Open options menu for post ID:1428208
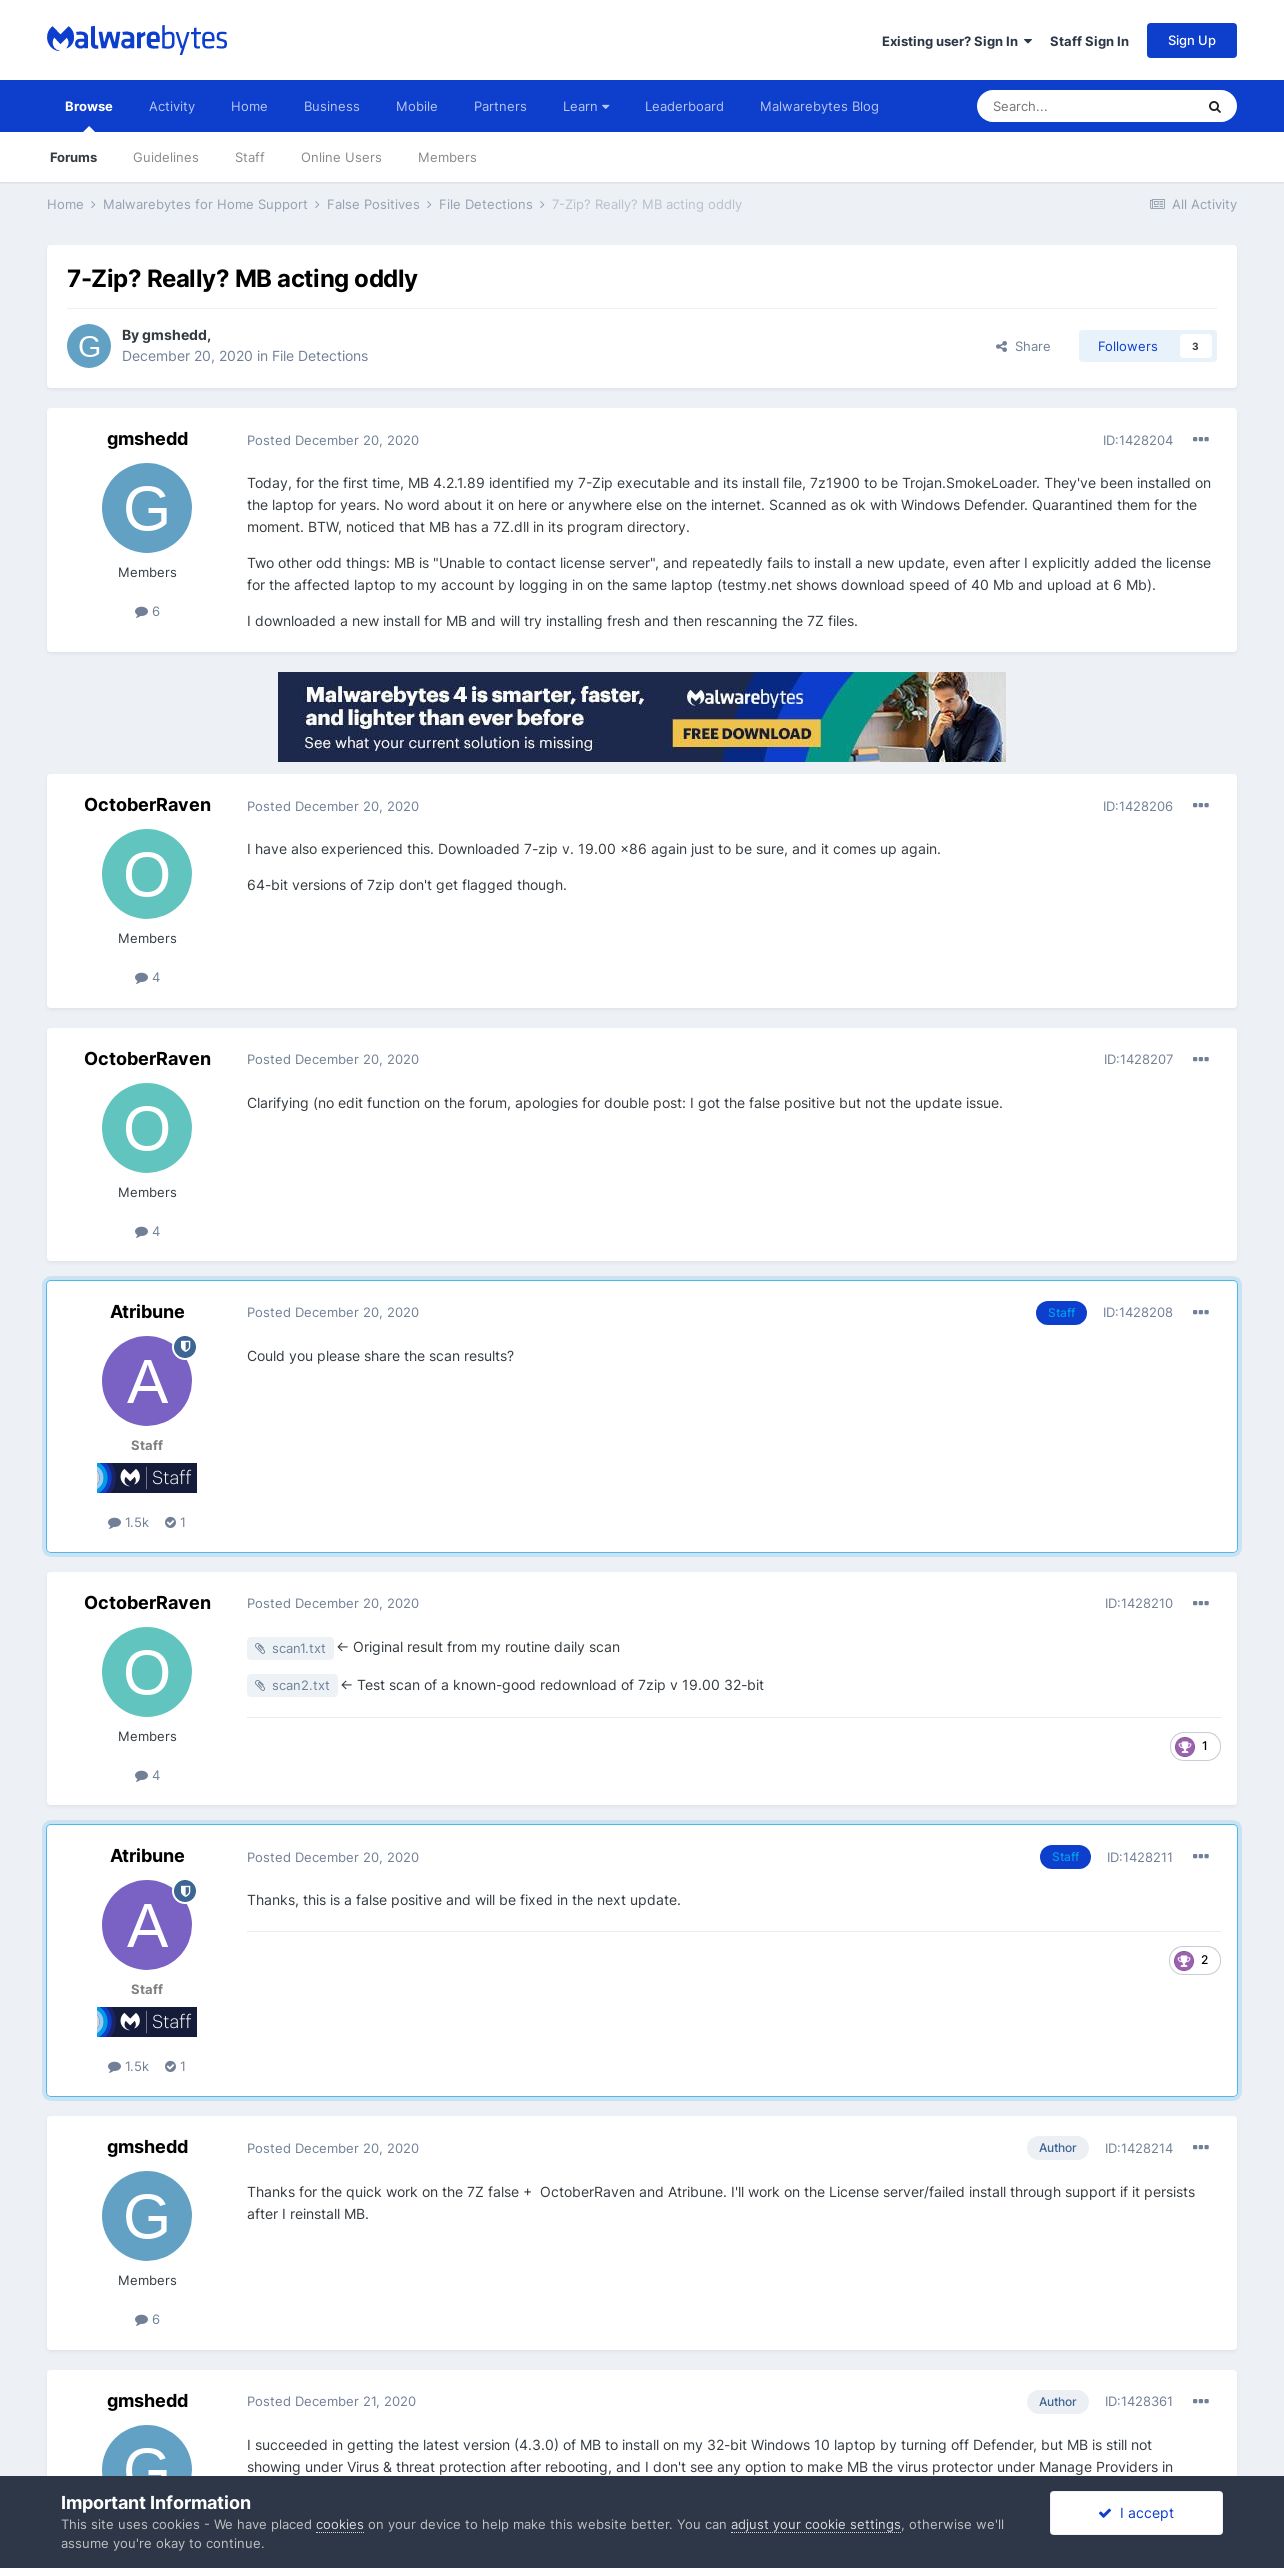This screenshot has height=2568, width=1284. click(1201, 1312)
